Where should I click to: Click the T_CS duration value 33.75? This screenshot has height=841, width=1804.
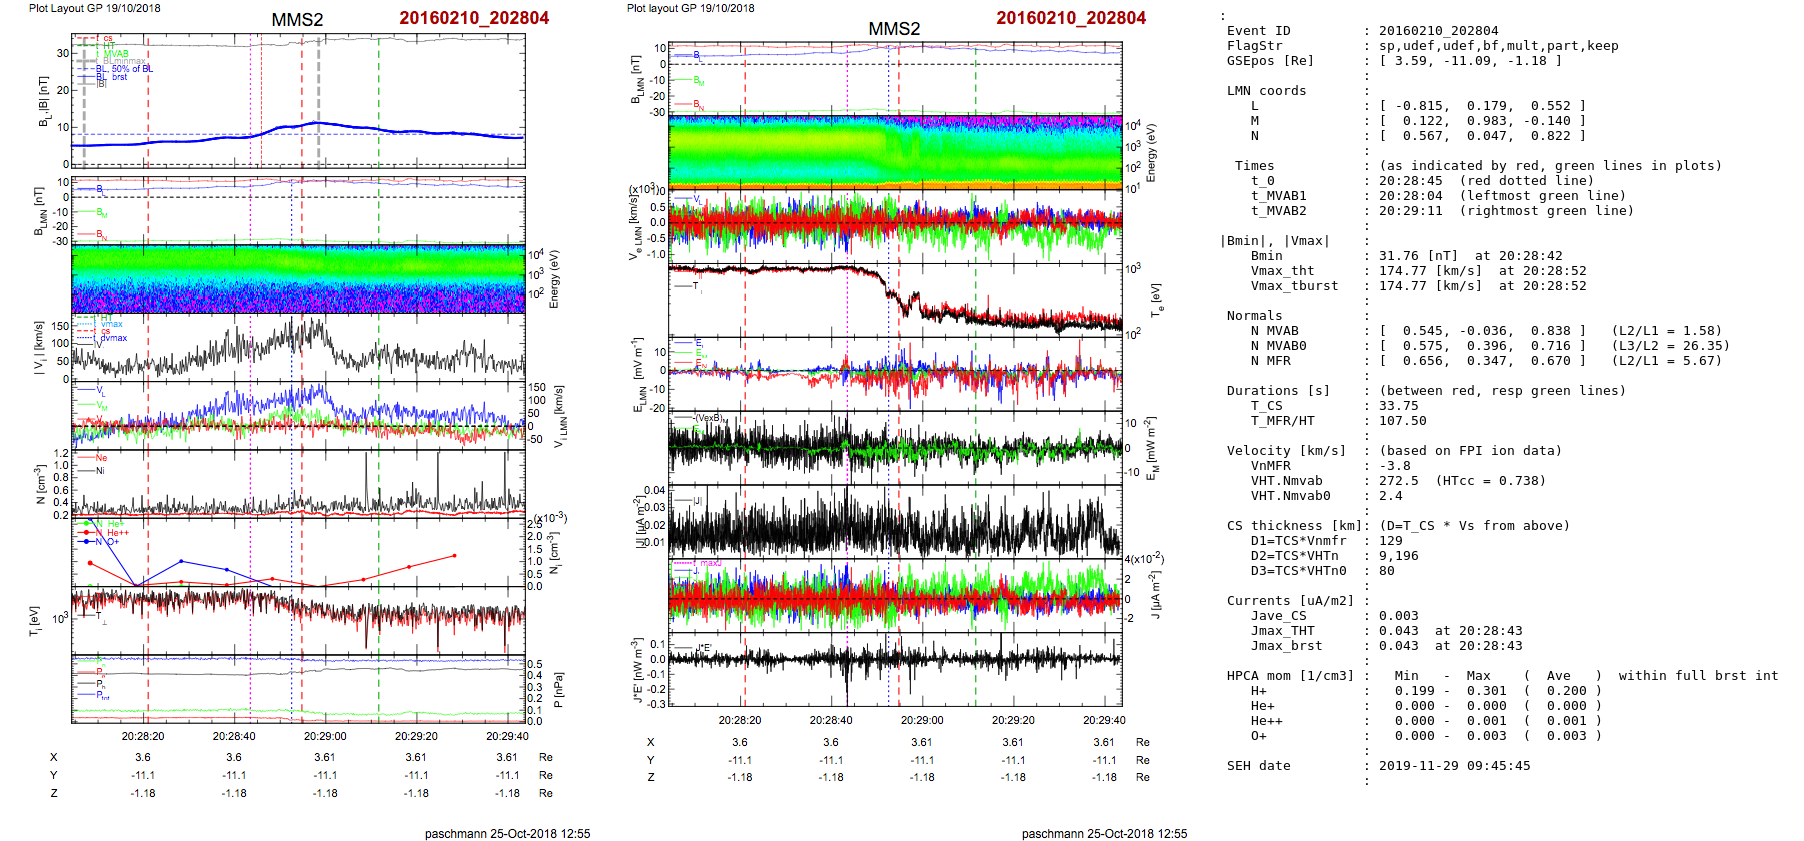(1398, 406)
